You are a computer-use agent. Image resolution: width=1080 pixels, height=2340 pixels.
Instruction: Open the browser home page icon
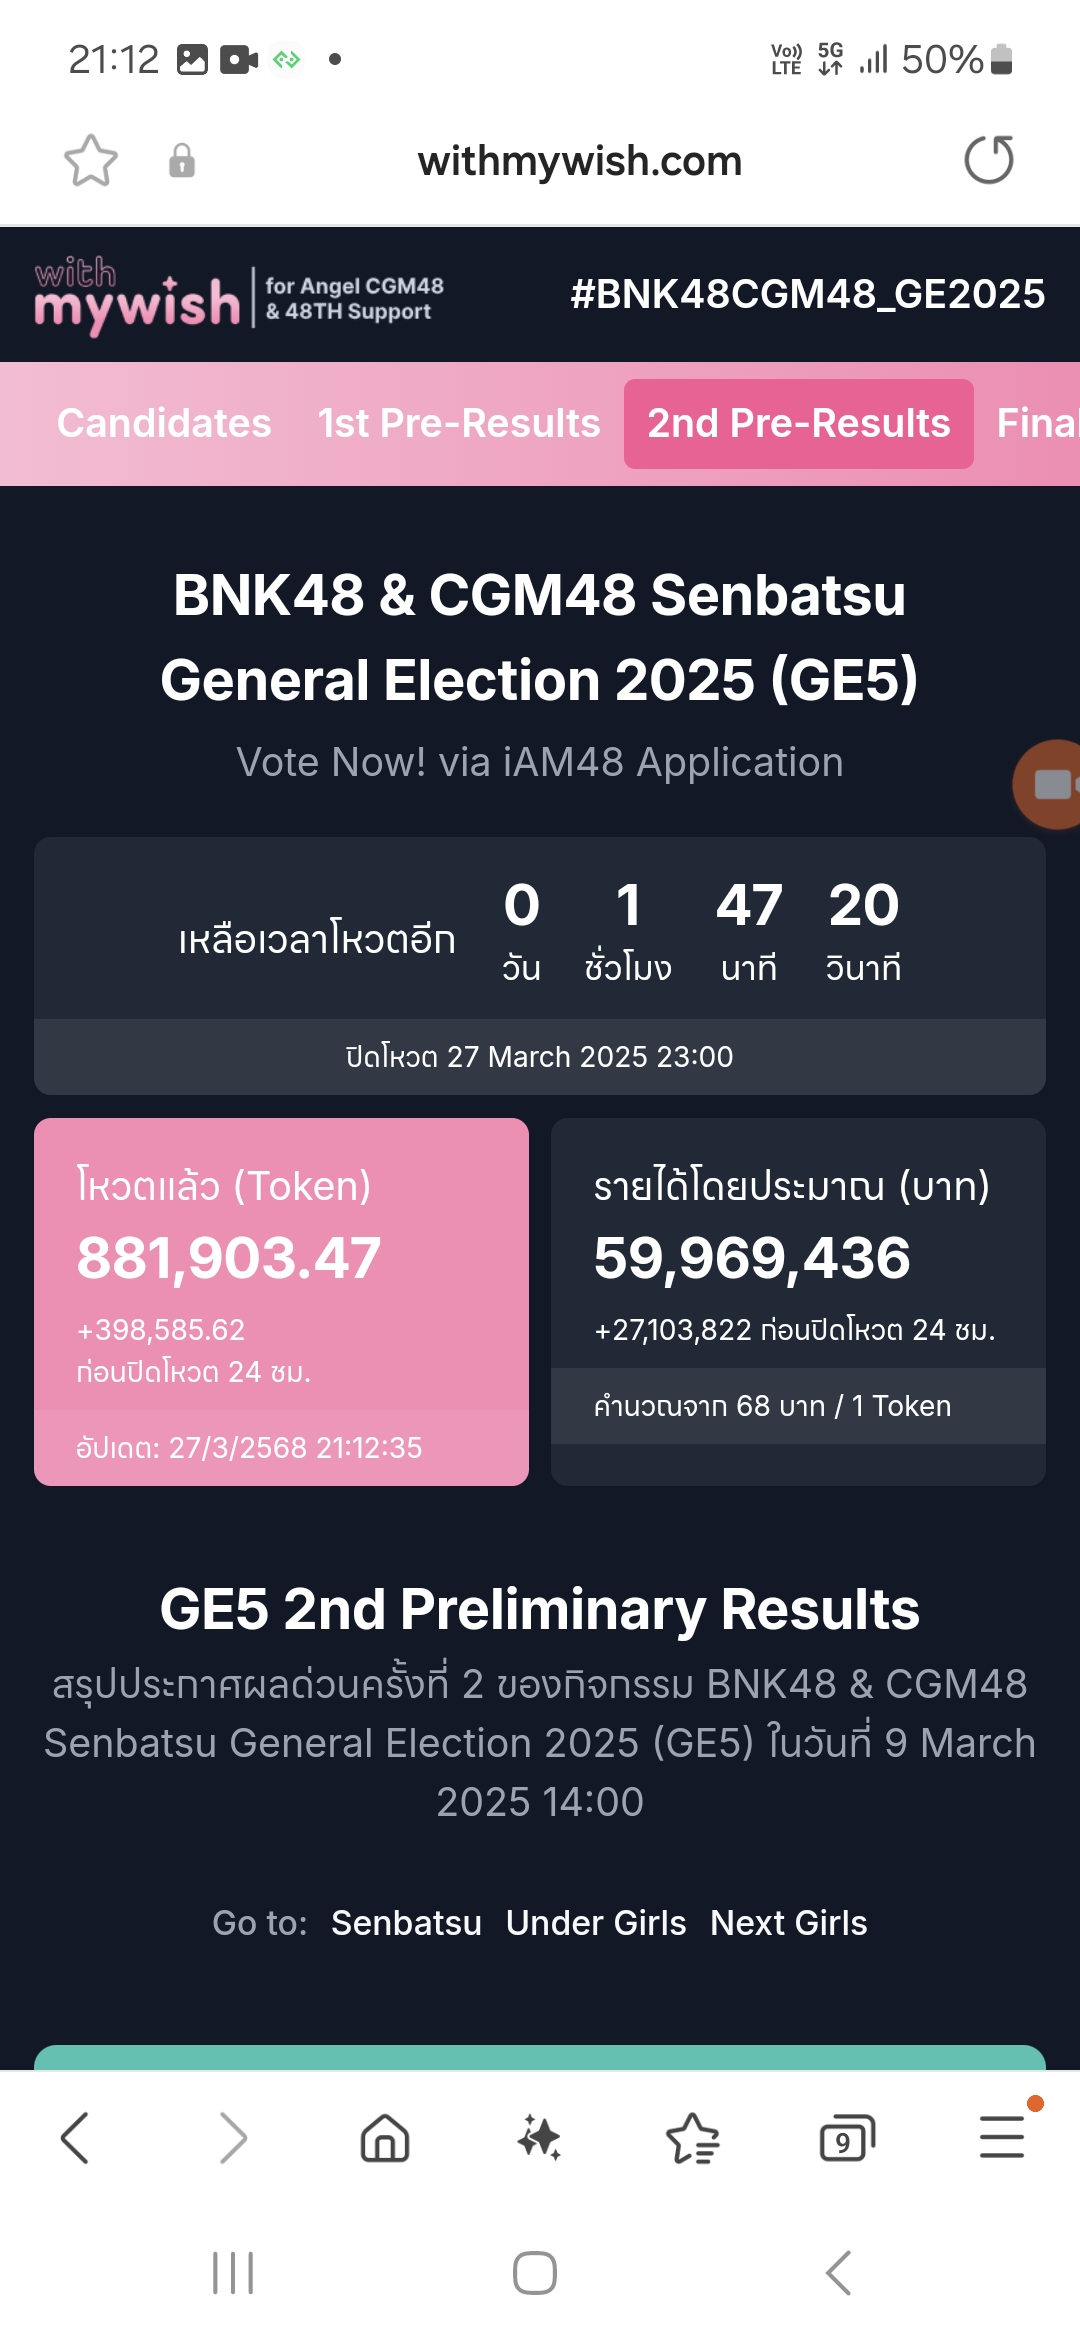coord(385,2138)
